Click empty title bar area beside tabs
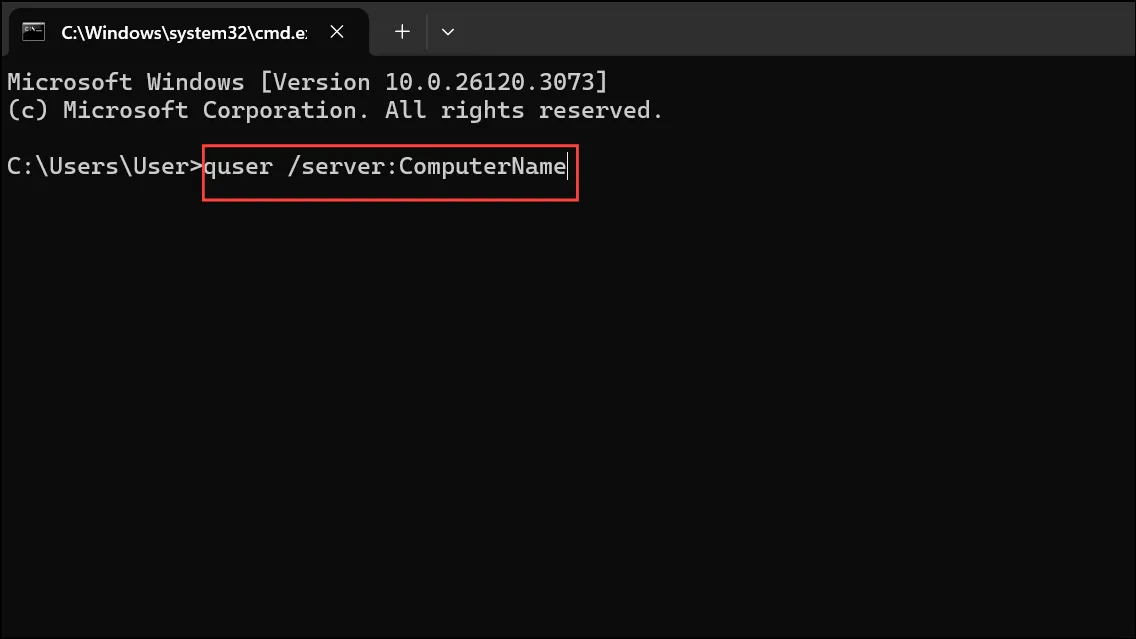 pos(797,29)
